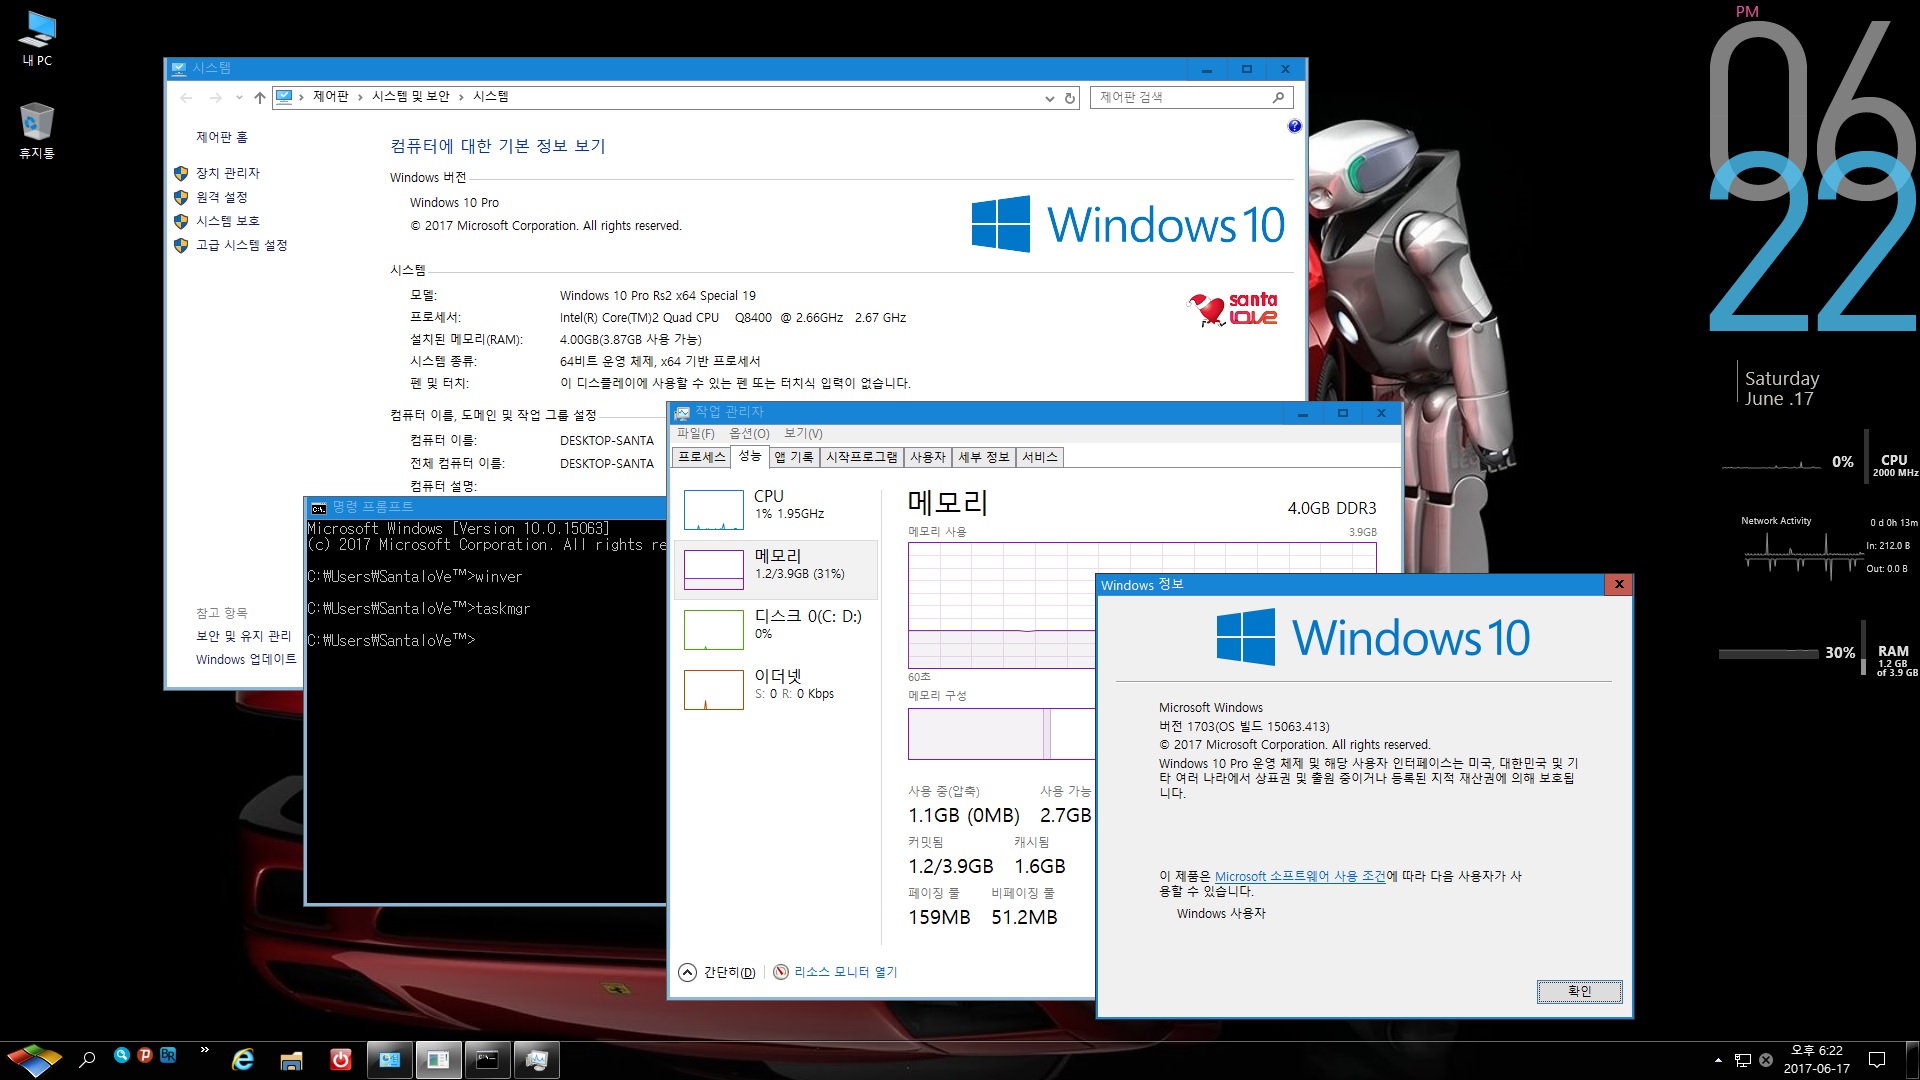Switch to 사용자 tab

[x=927, y=457]
